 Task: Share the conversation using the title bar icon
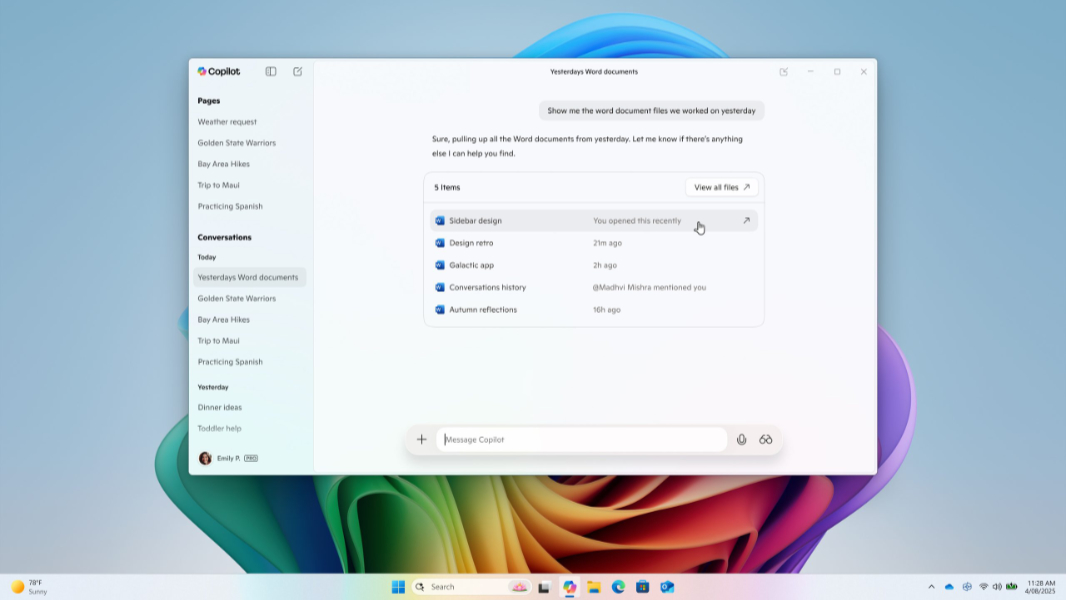coord(783,71)
